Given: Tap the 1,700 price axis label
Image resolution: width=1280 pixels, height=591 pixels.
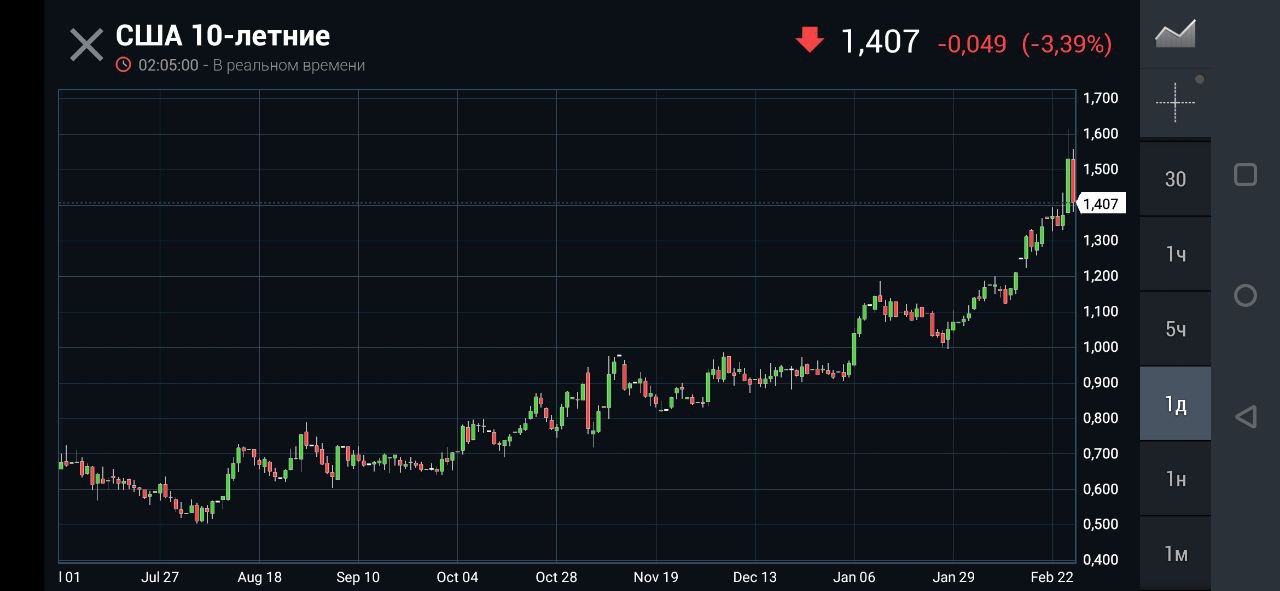Looking at the screenshot, I should coord(1100,98).
